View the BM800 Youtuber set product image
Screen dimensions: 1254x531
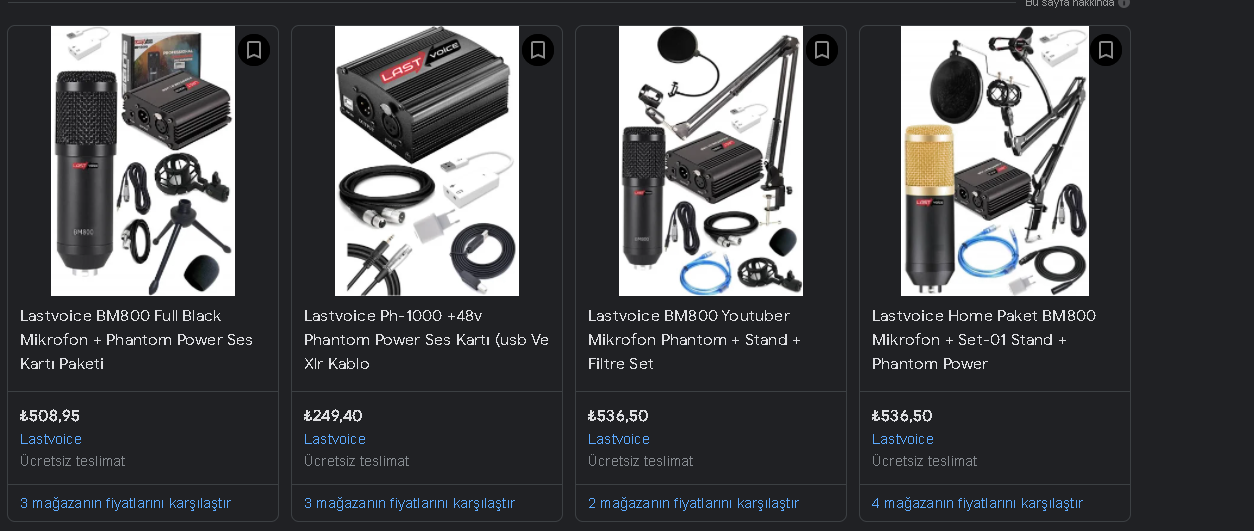click(x=711, y=161)
